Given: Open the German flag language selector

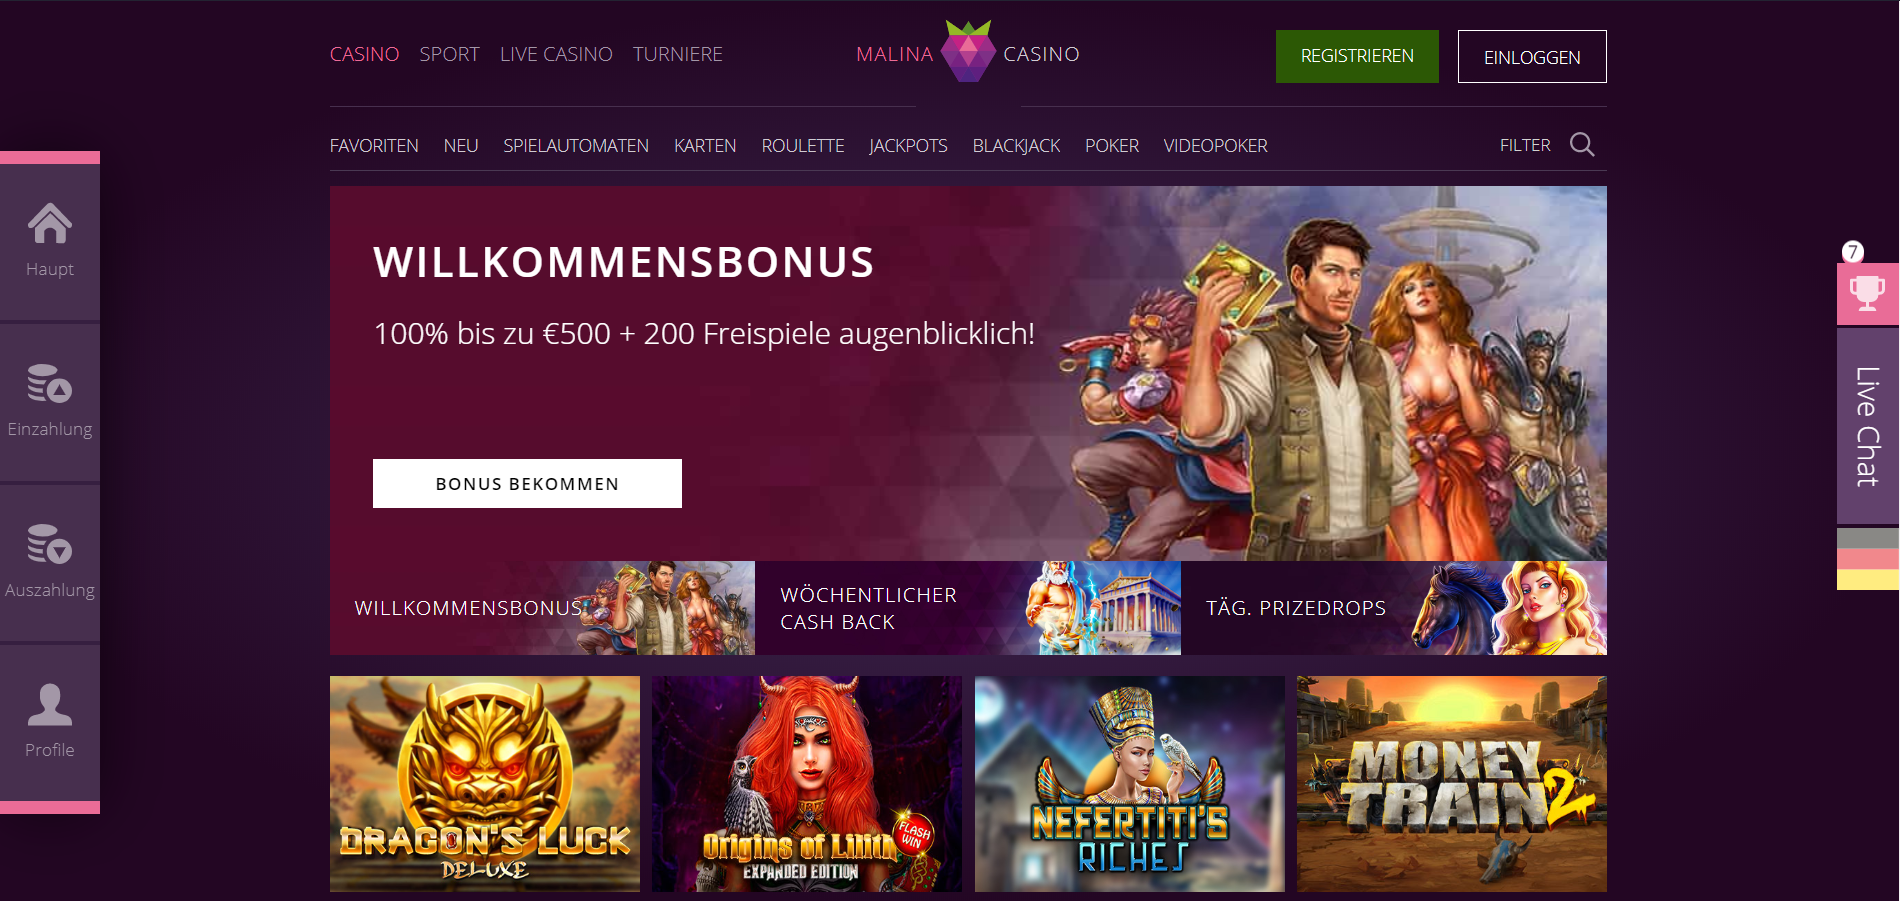Looking at the screenshot, I should tap(1867, 559).
